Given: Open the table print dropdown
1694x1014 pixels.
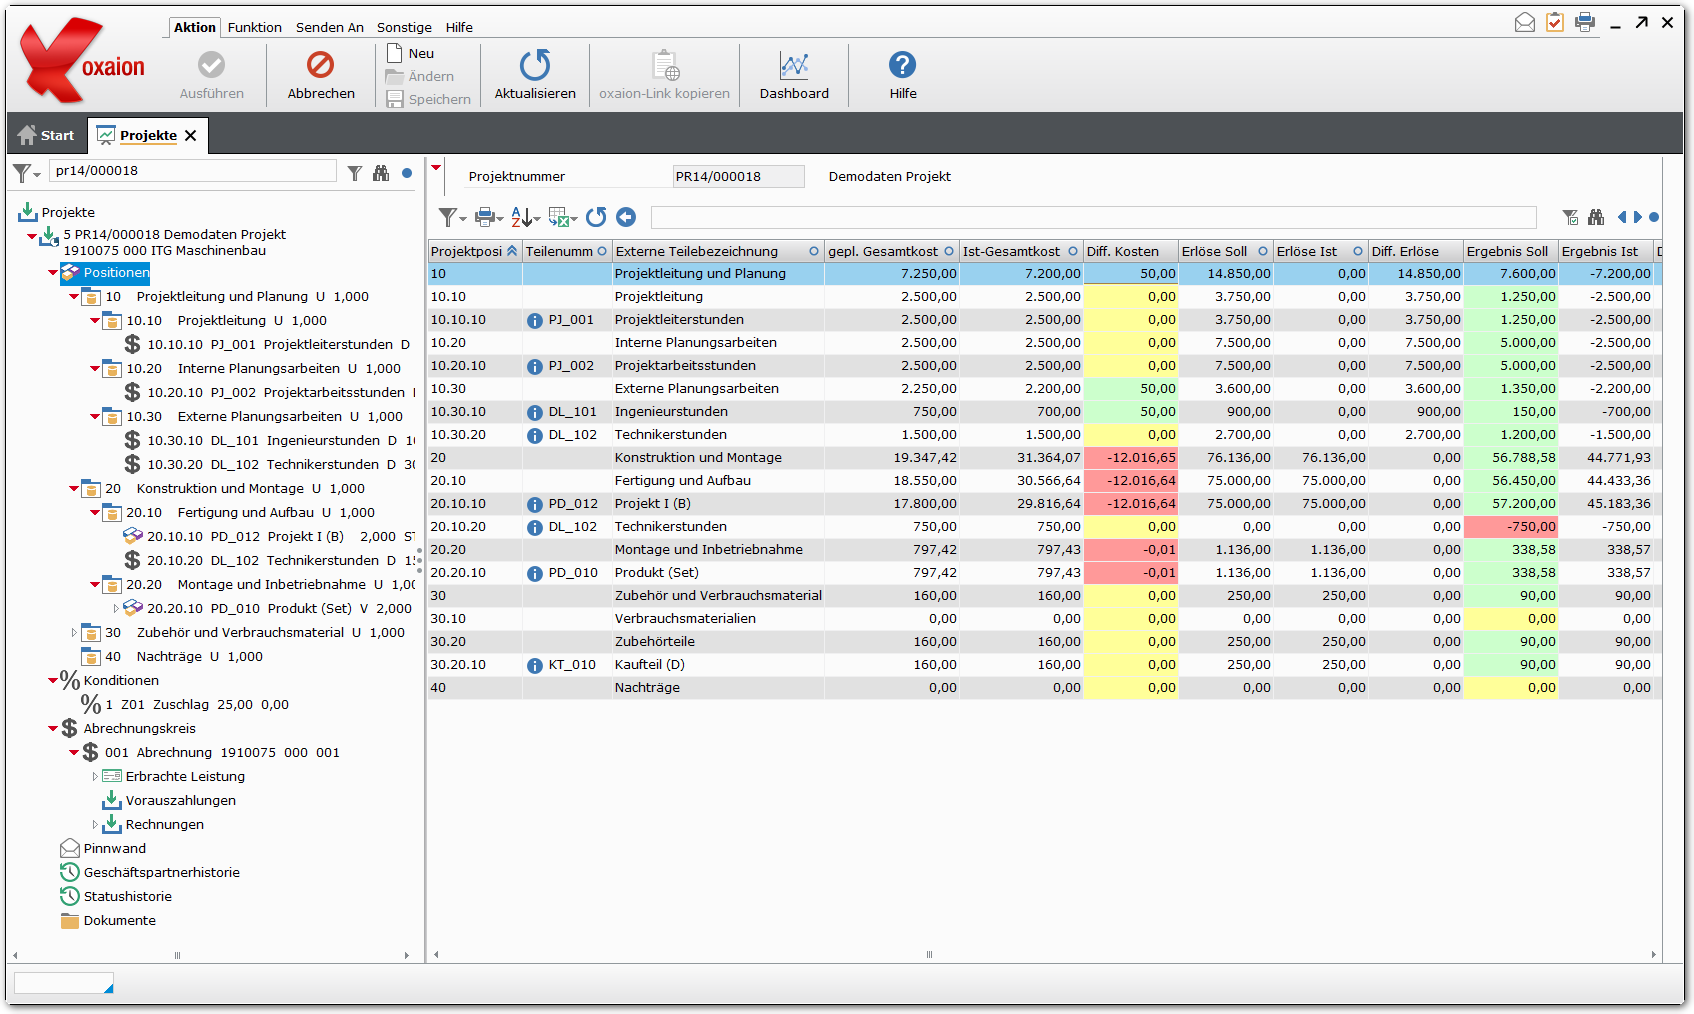Looking at the screenshot, I should click(x=488, y=217).
